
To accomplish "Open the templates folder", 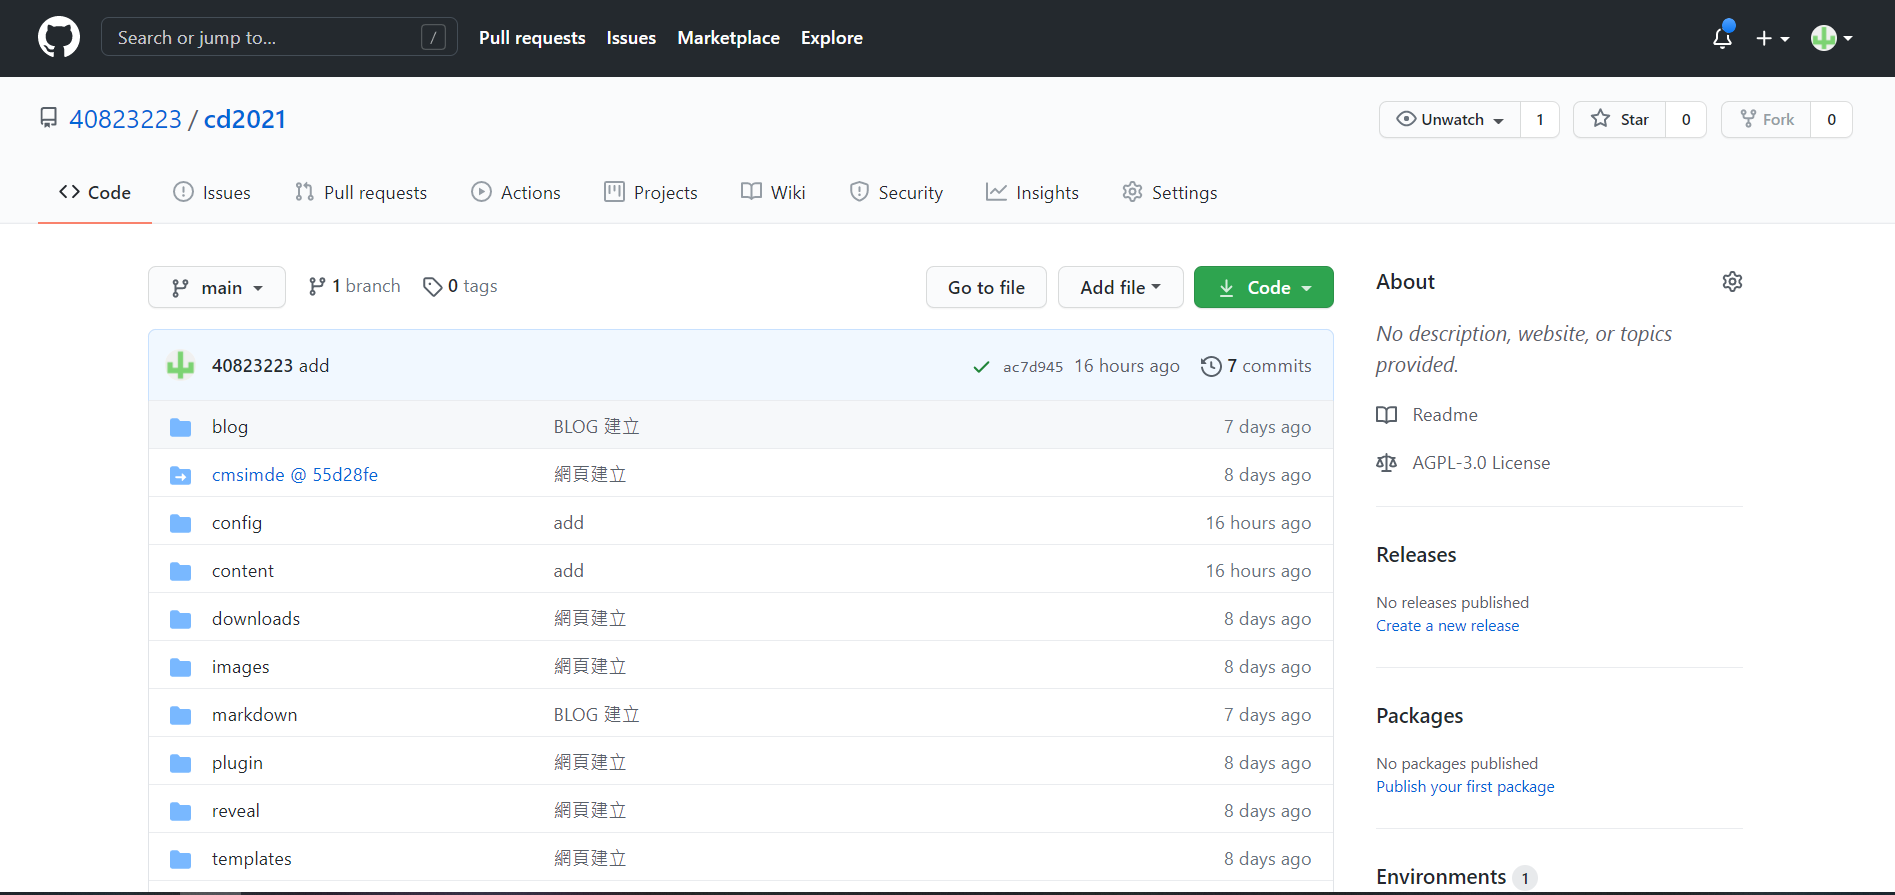I will (252, 859).
